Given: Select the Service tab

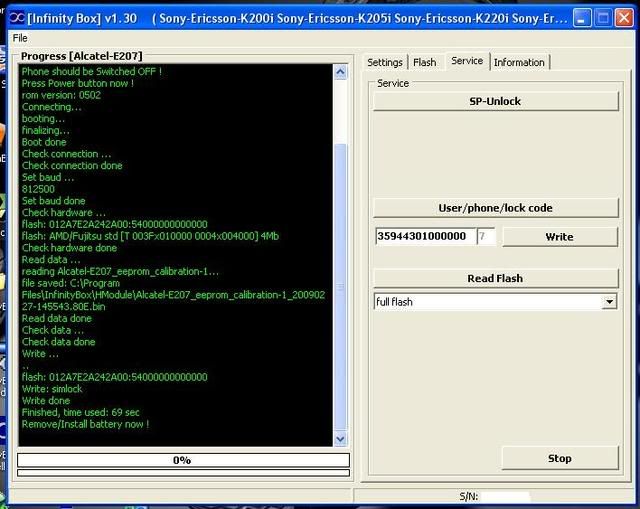Looking at the screenshot, I should [467, 61].
